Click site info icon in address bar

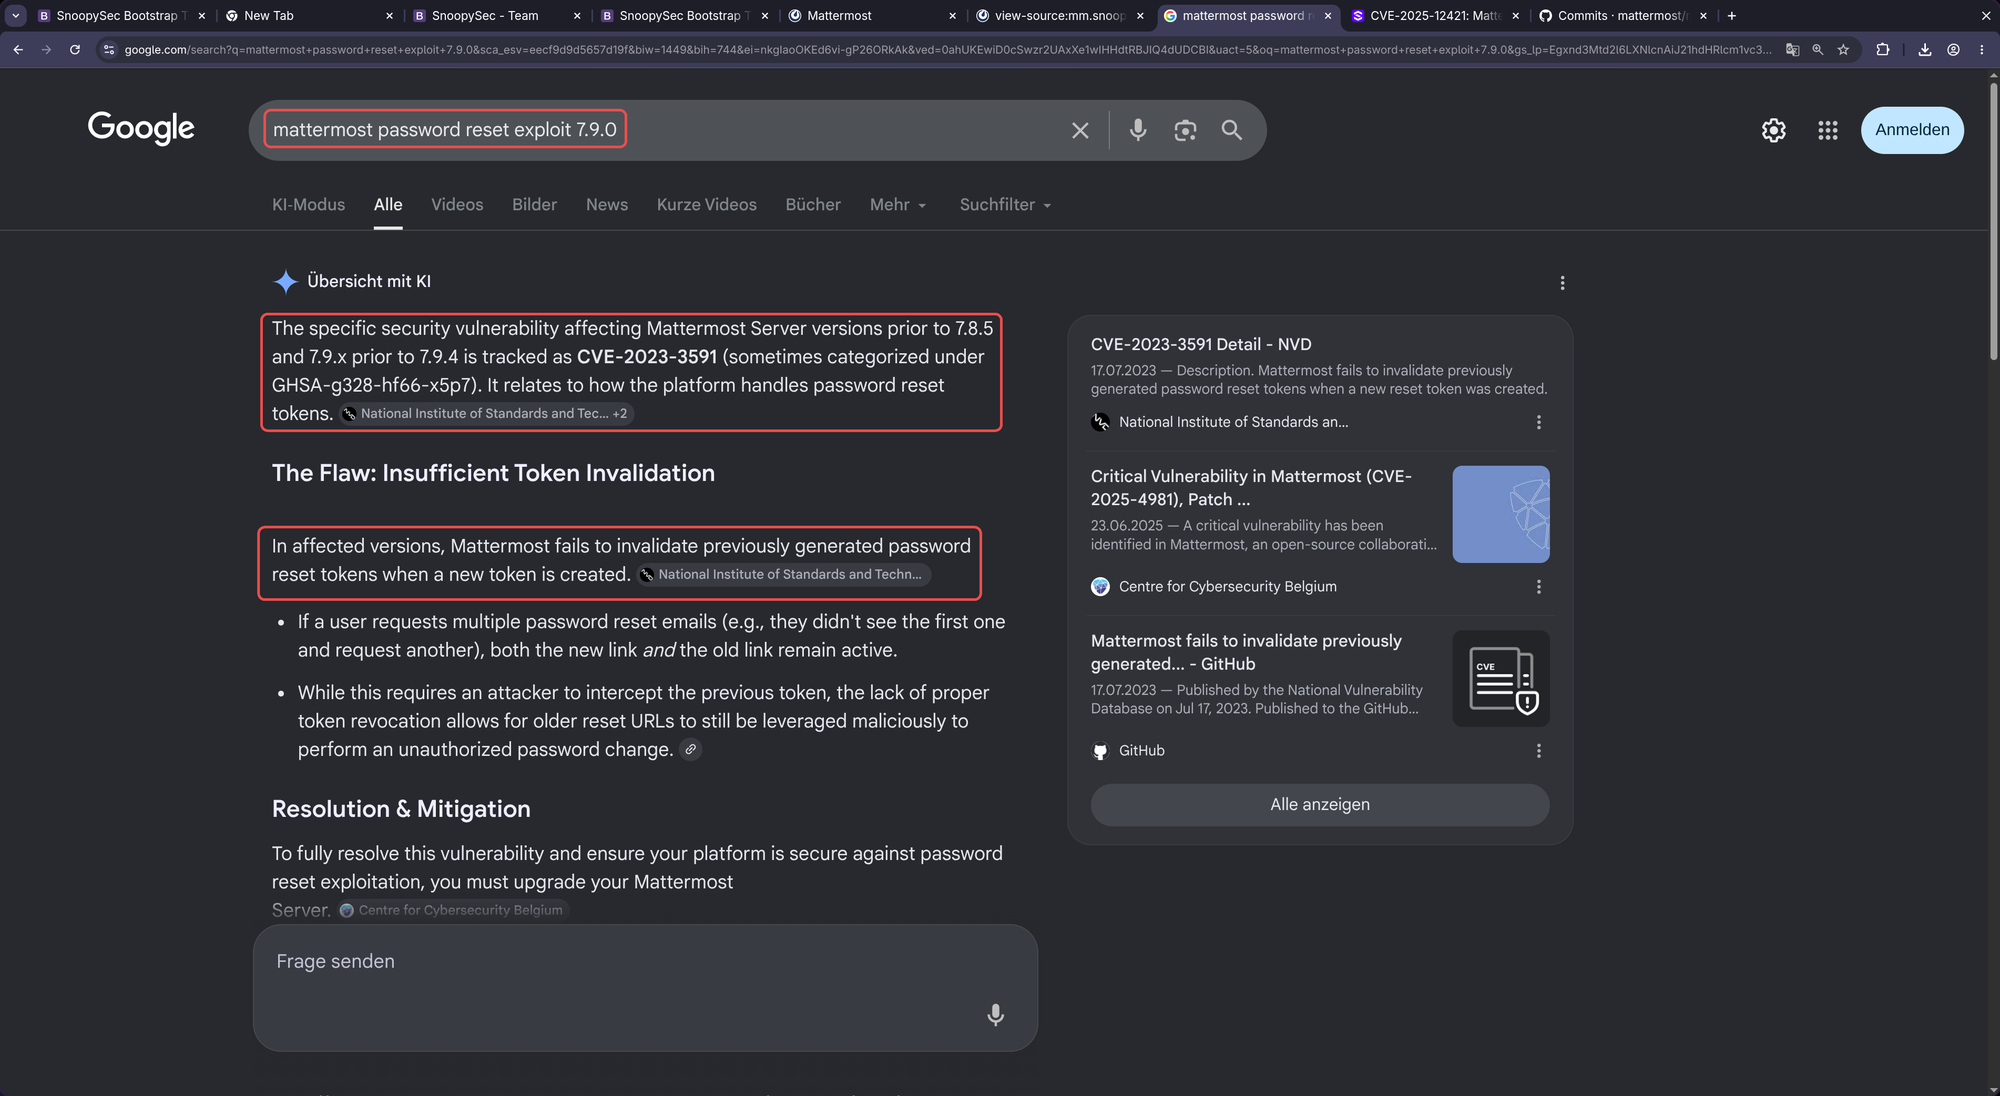coord(109,49)
